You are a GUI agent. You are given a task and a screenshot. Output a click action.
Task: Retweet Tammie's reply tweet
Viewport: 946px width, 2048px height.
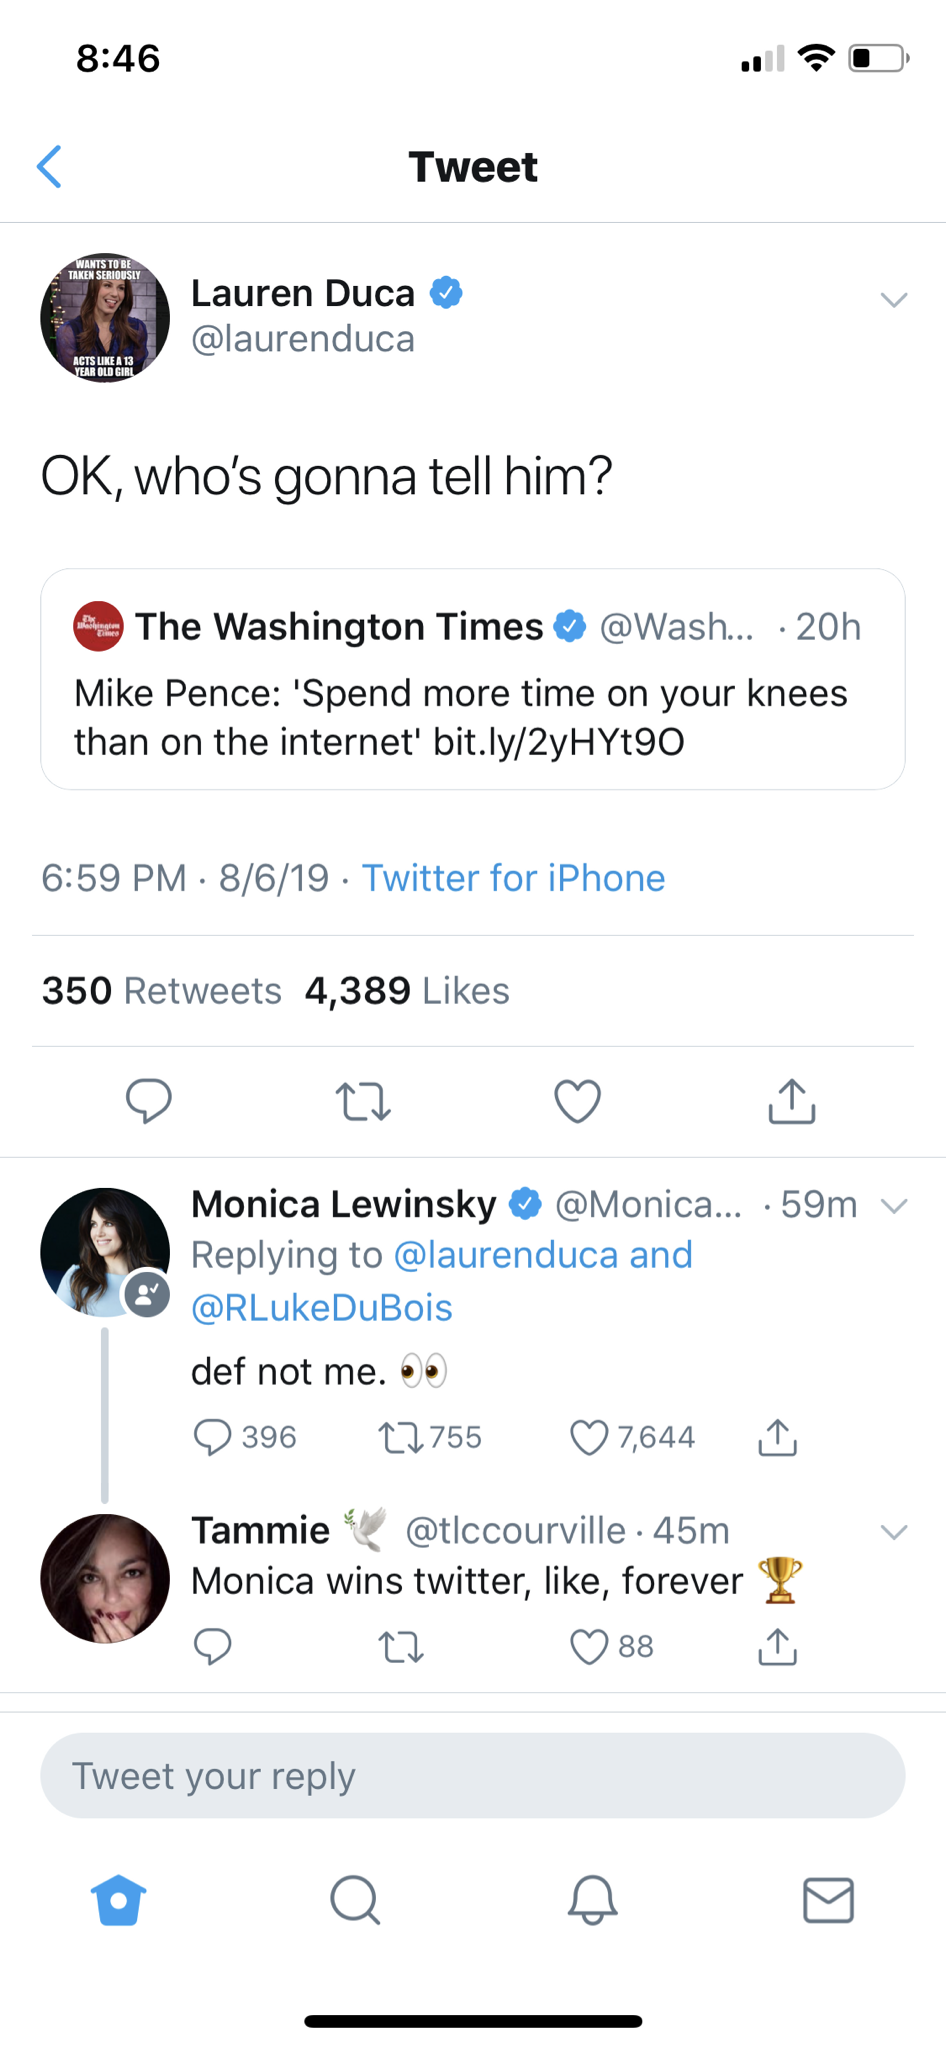pyautogui.click(x=401, y=1646)
